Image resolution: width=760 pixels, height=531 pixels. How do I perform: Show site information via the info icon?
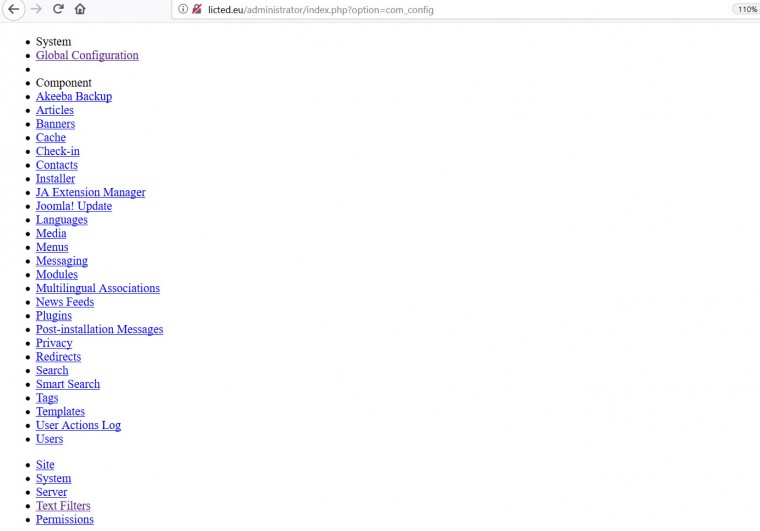[183, 9]
